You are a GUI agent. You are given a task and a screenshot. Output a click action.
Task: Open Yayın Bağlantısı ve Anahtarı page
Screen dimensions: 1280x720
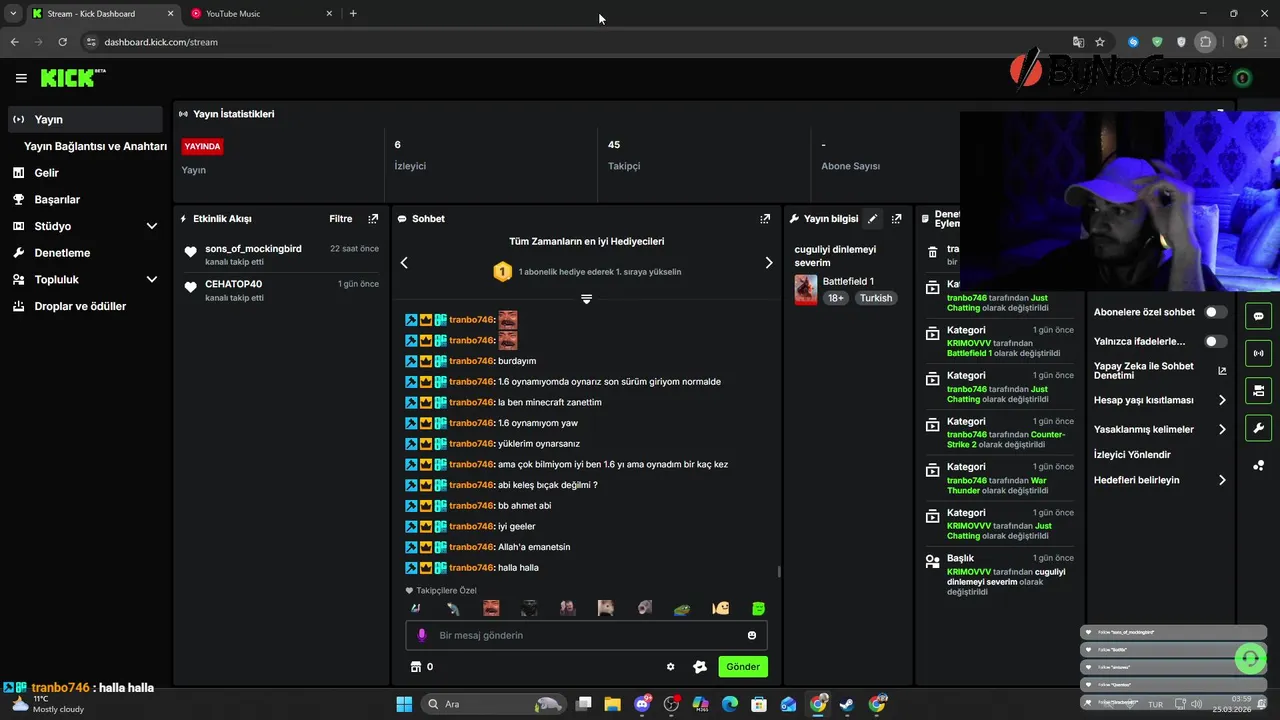click(95, 146)
